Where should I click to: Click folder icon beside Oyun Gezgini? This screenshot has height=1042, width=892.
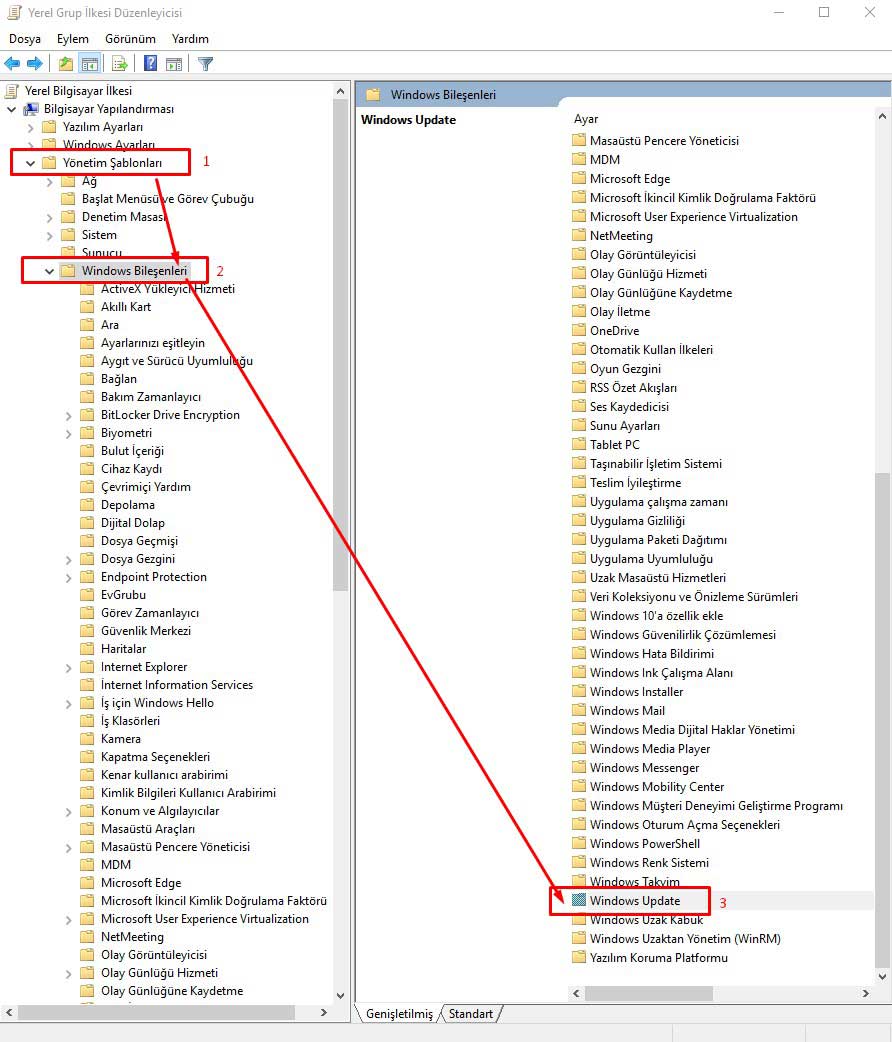coord(579,369)
